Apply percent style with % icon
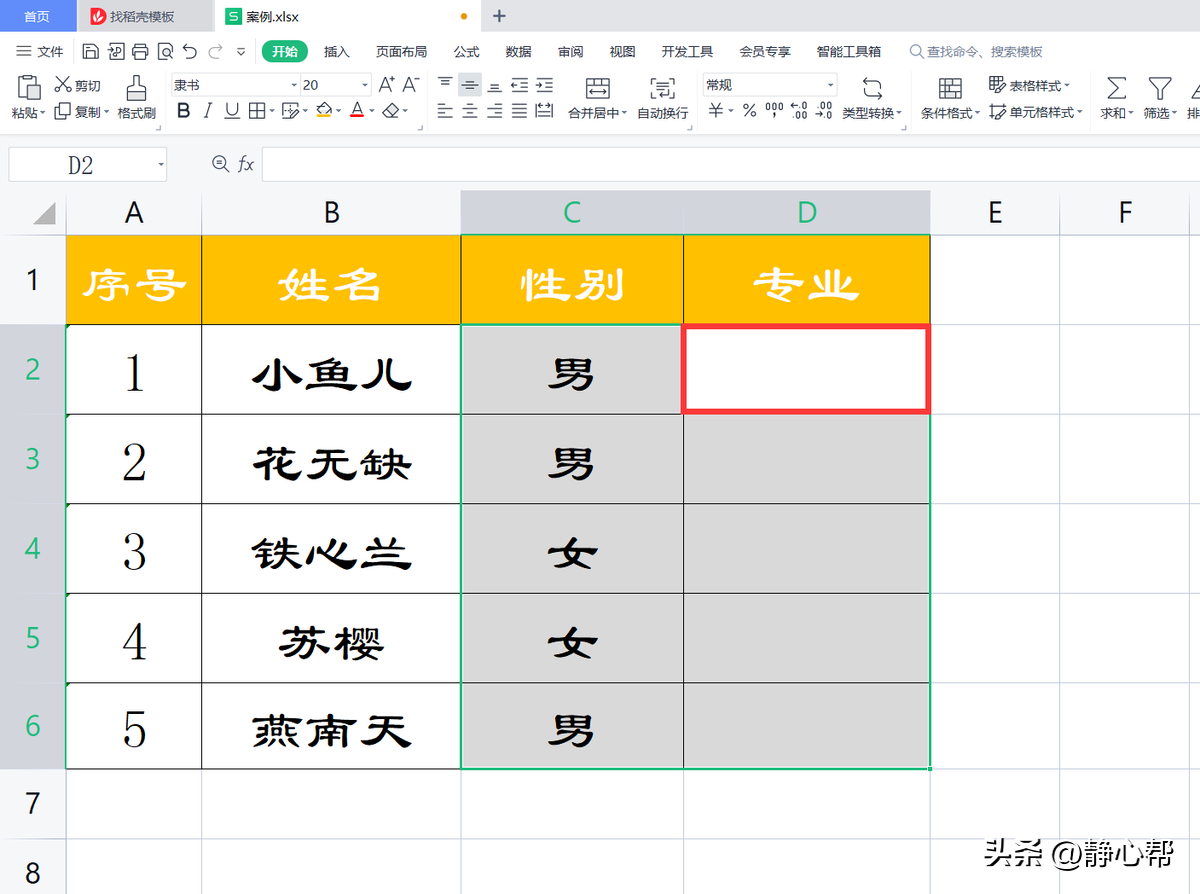1200x894 pixels. [x=749, y=111]
